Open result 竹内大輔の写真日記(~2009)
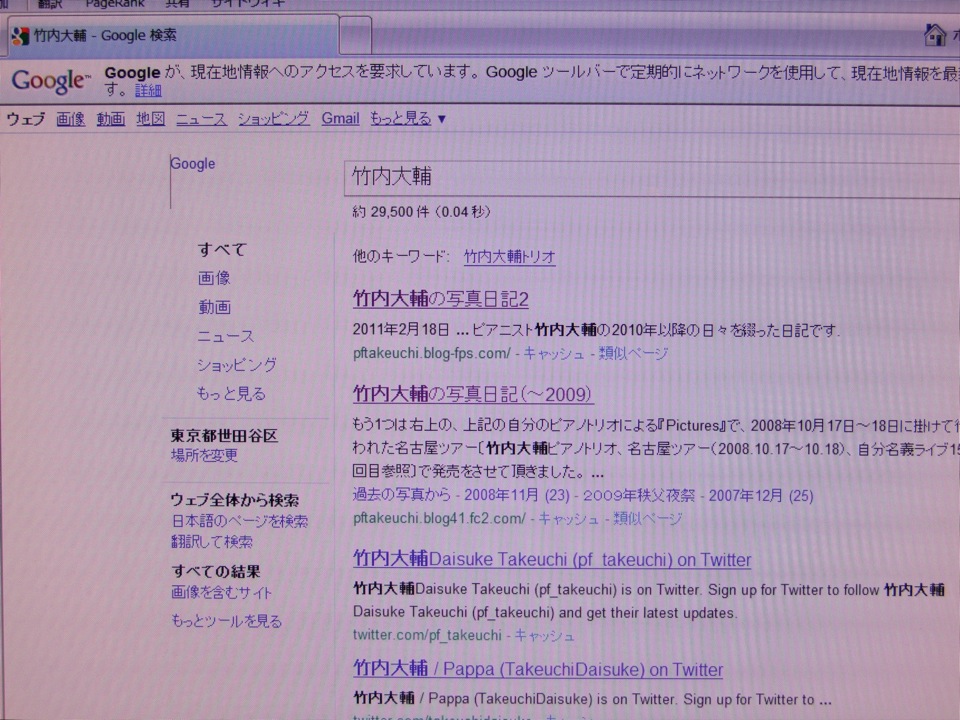The width and height of the screenshot is (960, 720). [x=473, y=394]
